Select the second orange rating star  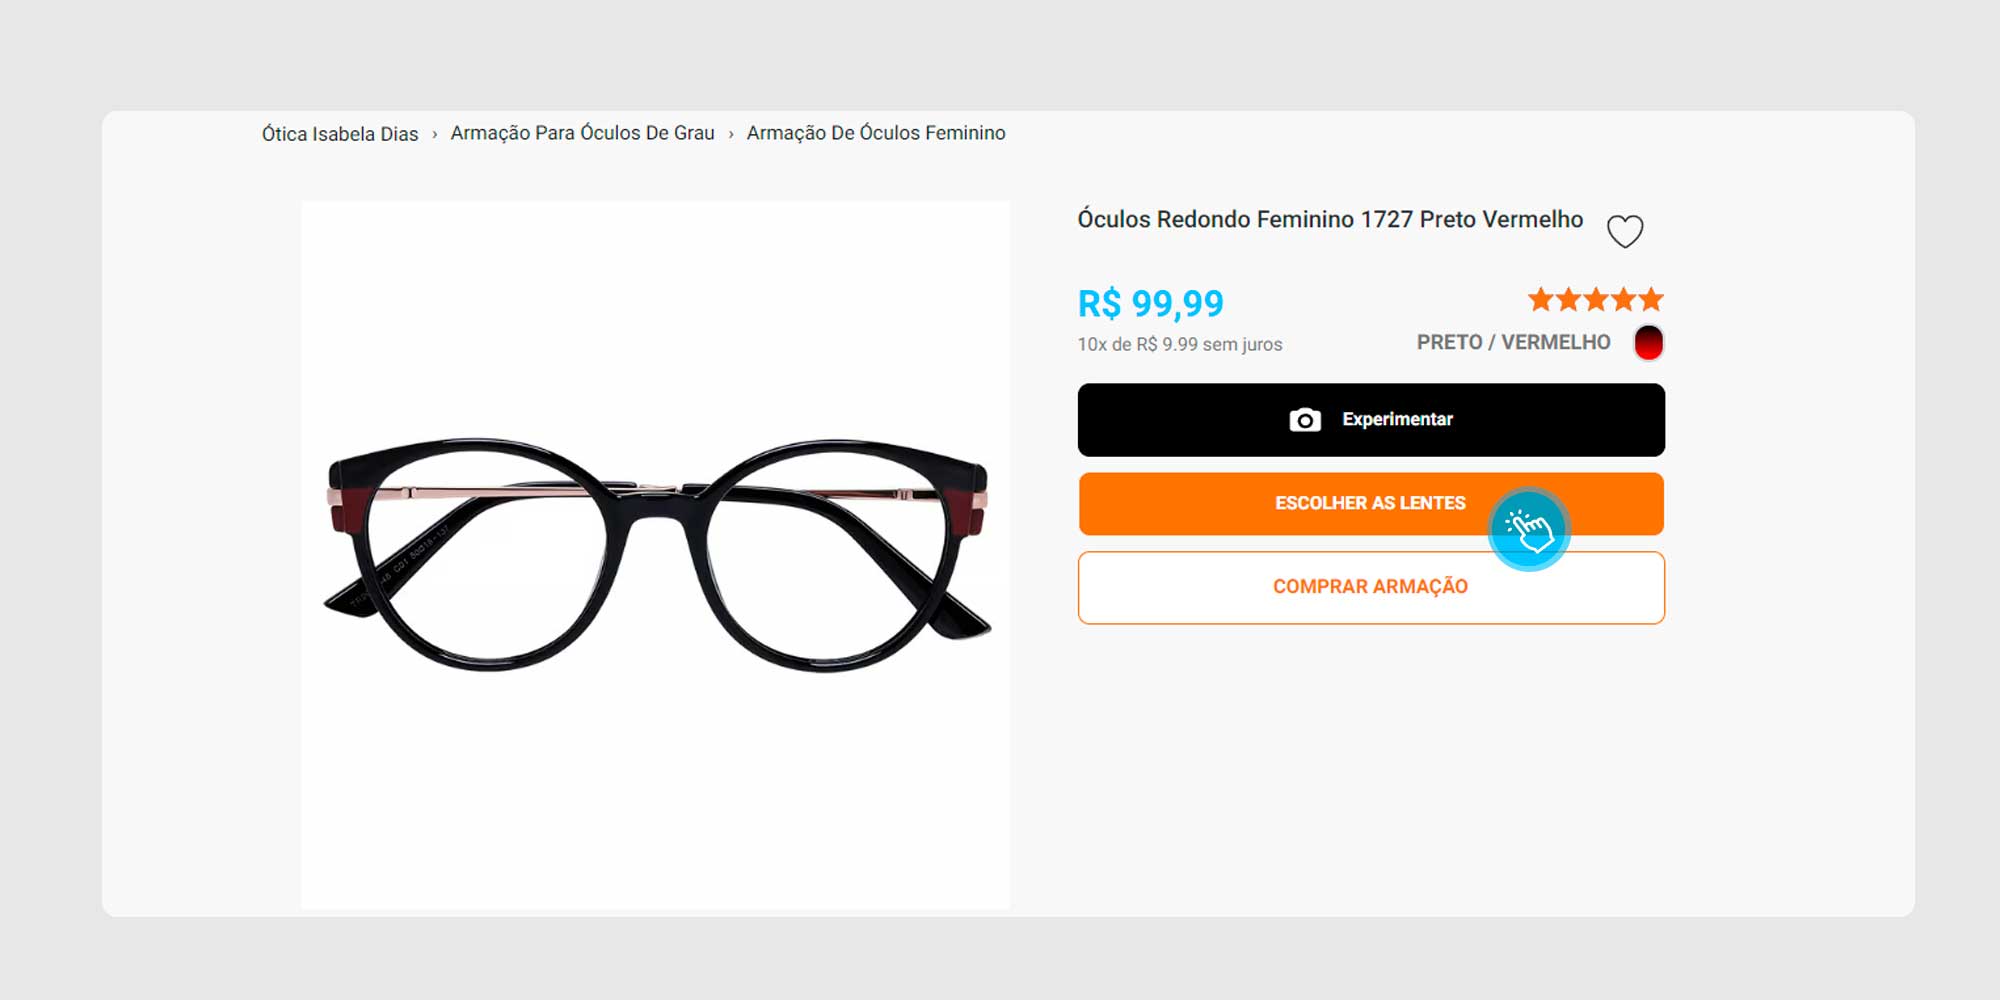point(1568,299)
